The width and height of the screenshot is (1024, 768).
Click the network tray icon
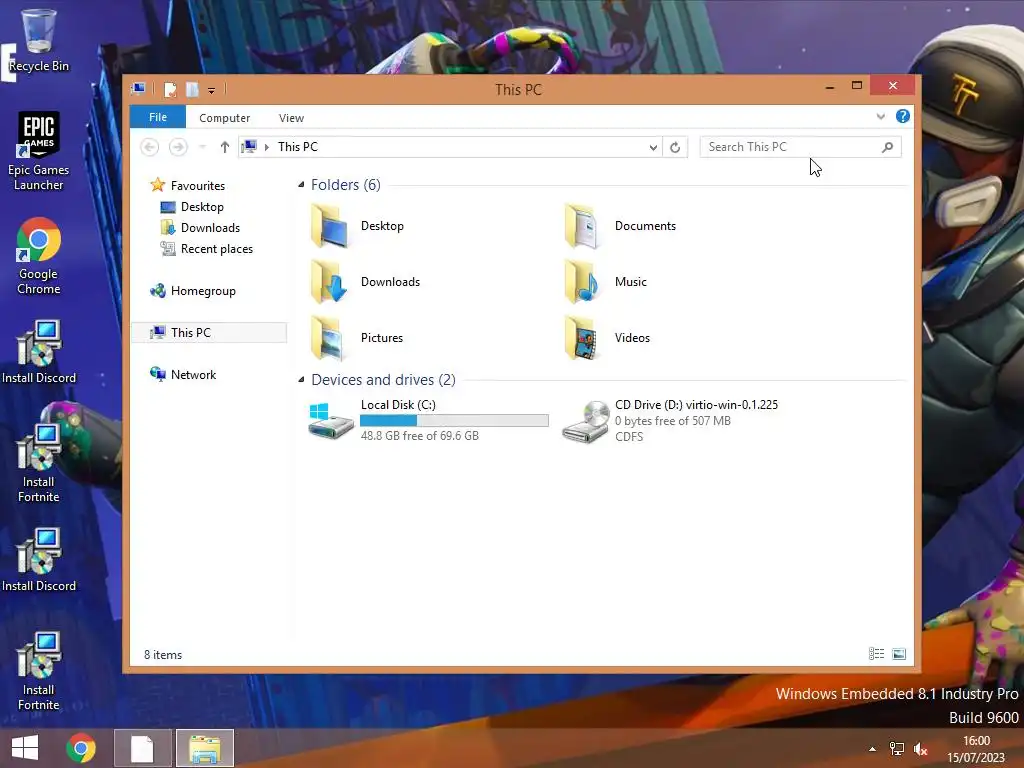click(x=897, y=749)
